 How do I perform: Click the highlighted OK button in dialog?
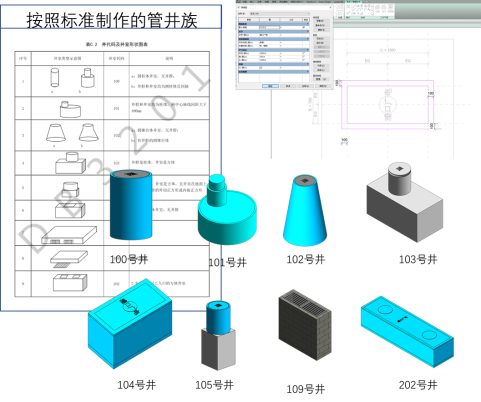pyautogui.click(x=270, y=86)
